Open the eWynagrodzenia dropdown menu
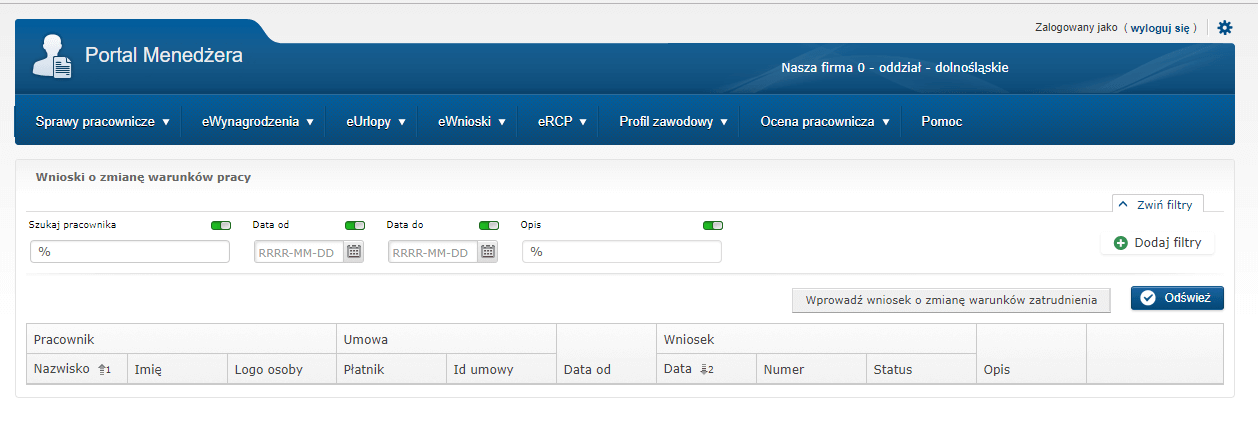The height and width of the screenshot is (431, 1258). (x=258, y=122)
